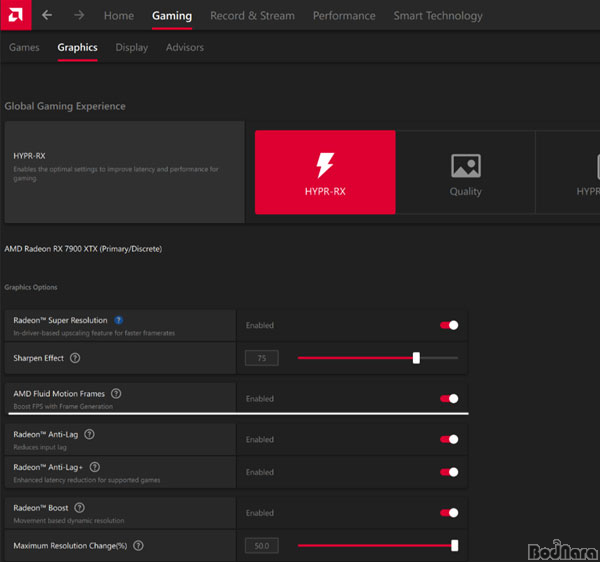Click the Graphics Options heading
600x562 pixels.
(x=31, y=287)
